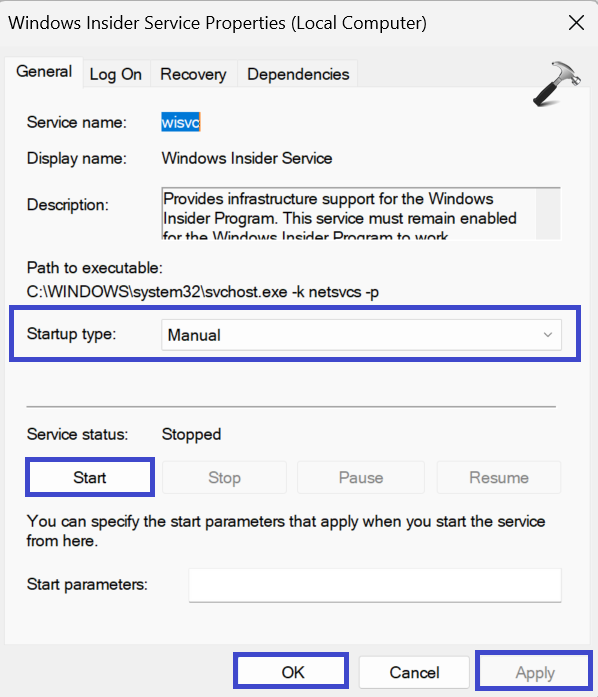Switch to the Log On tab
This screenshot has height=697, width=598.
coord(116,74)
